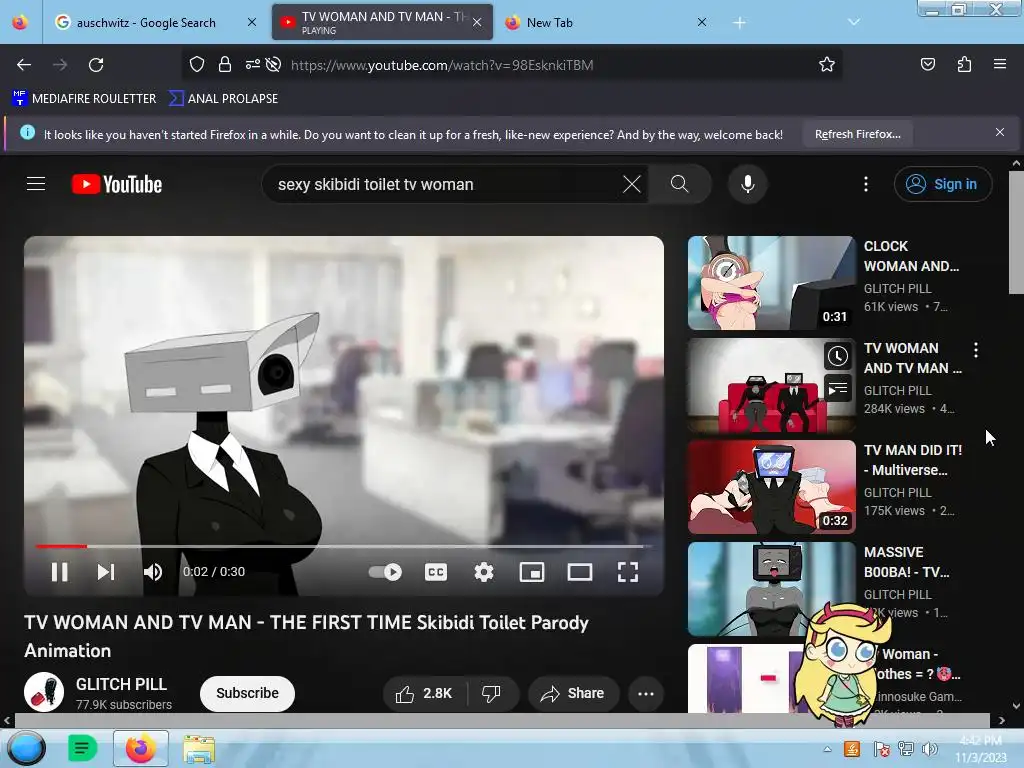Click the address bar URL
Screen dimensions: 1024x768
coord(442,65)
